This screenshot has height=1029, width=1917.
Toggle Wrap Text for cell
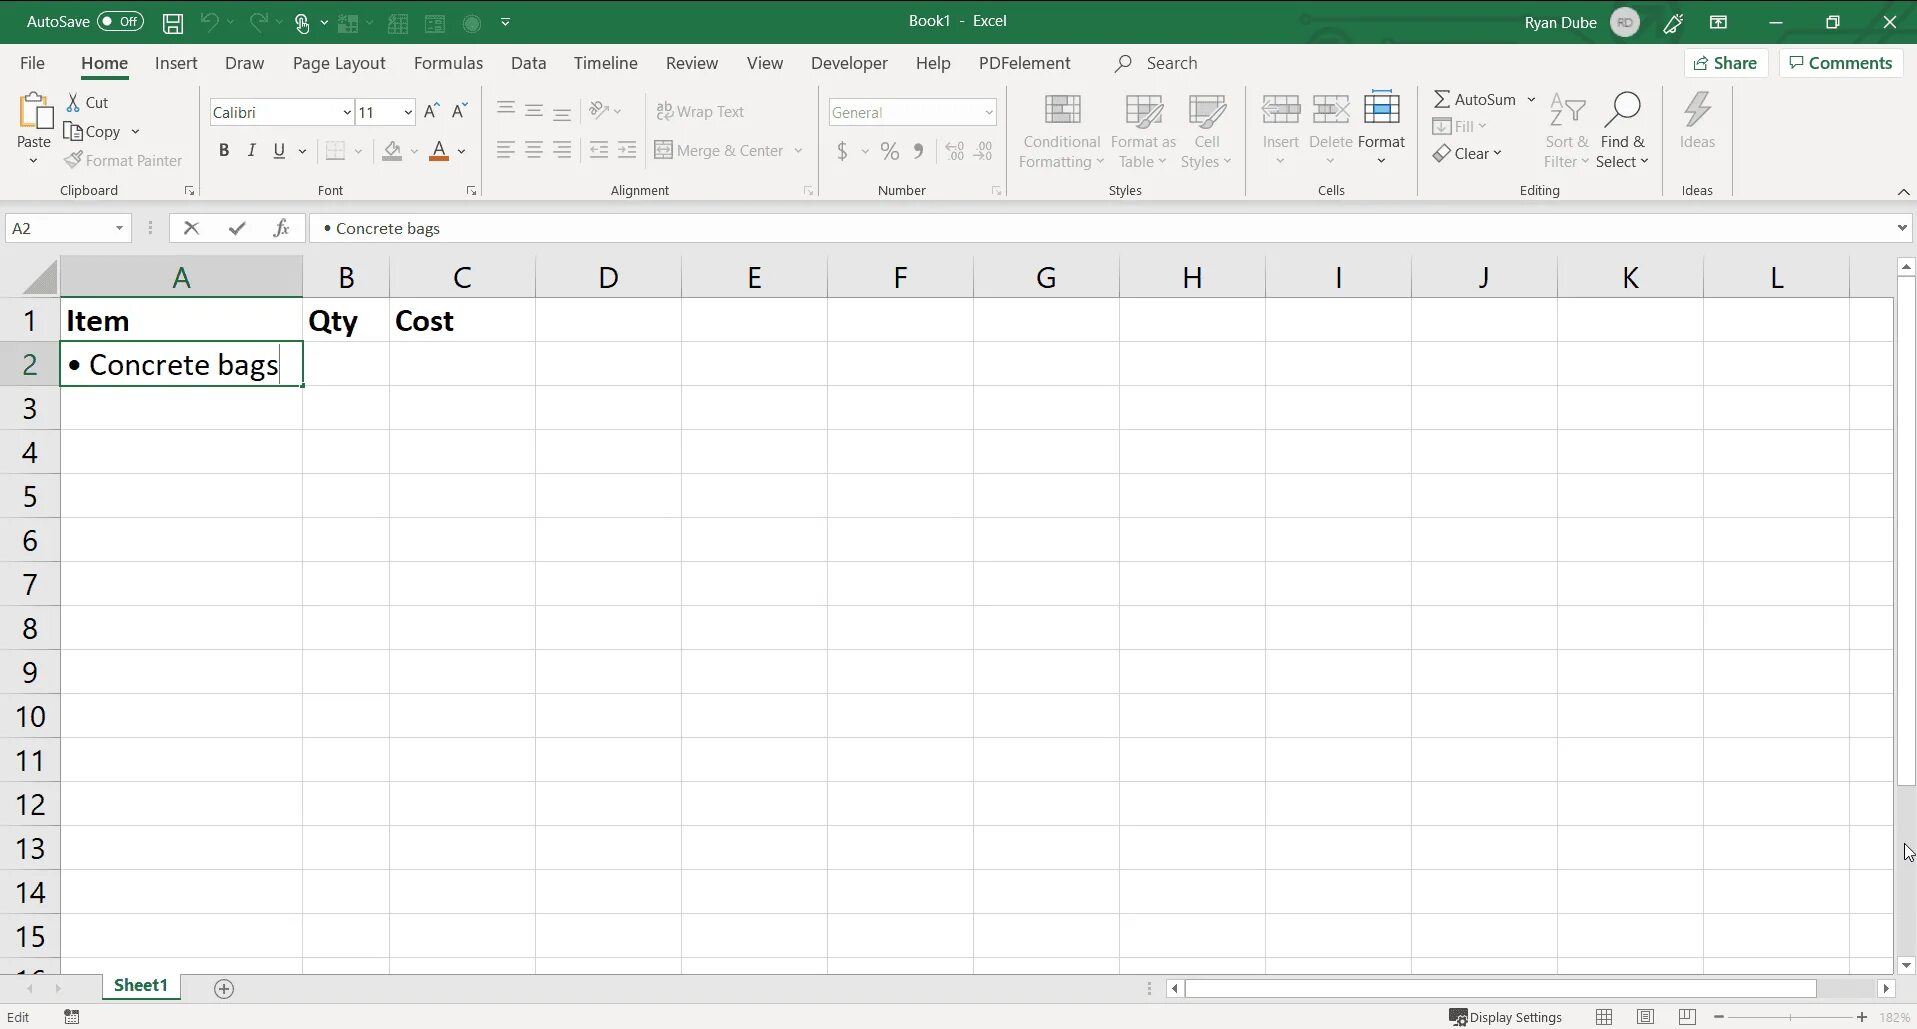pos(700,112)
